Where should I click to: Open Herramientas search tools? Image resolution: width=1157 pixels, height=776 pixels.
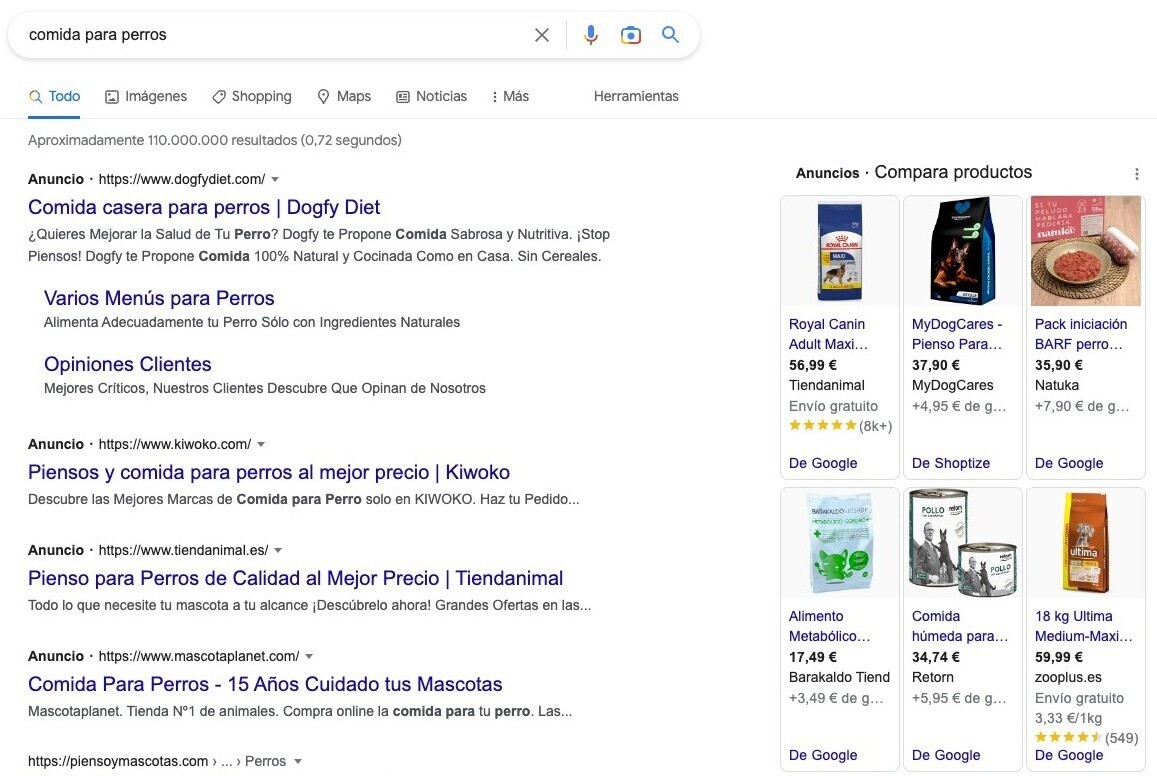[636, 97]
